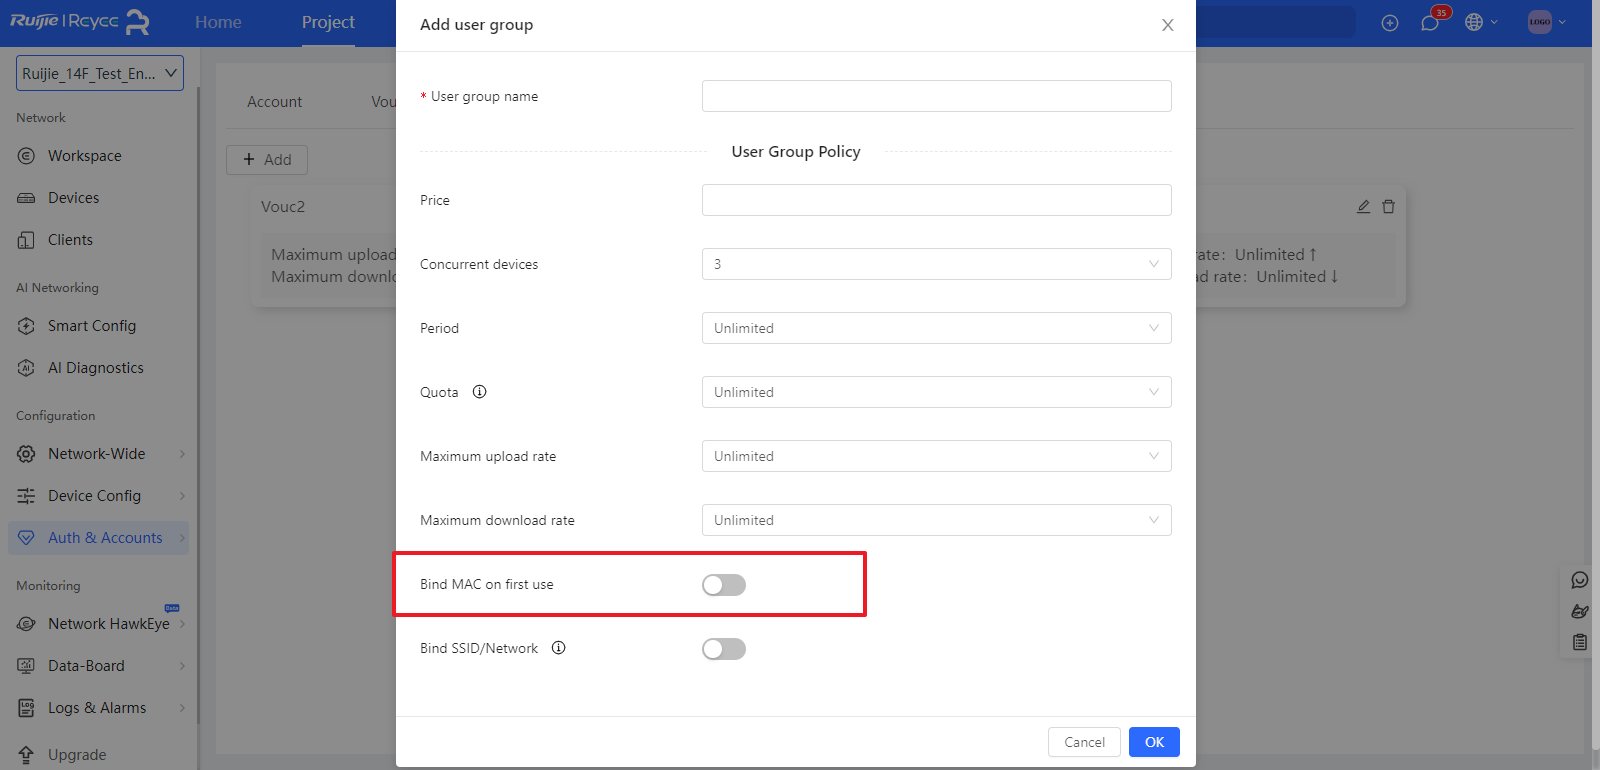
Task: Open the Concurrent devices dropdown
Action: (936, 264)
